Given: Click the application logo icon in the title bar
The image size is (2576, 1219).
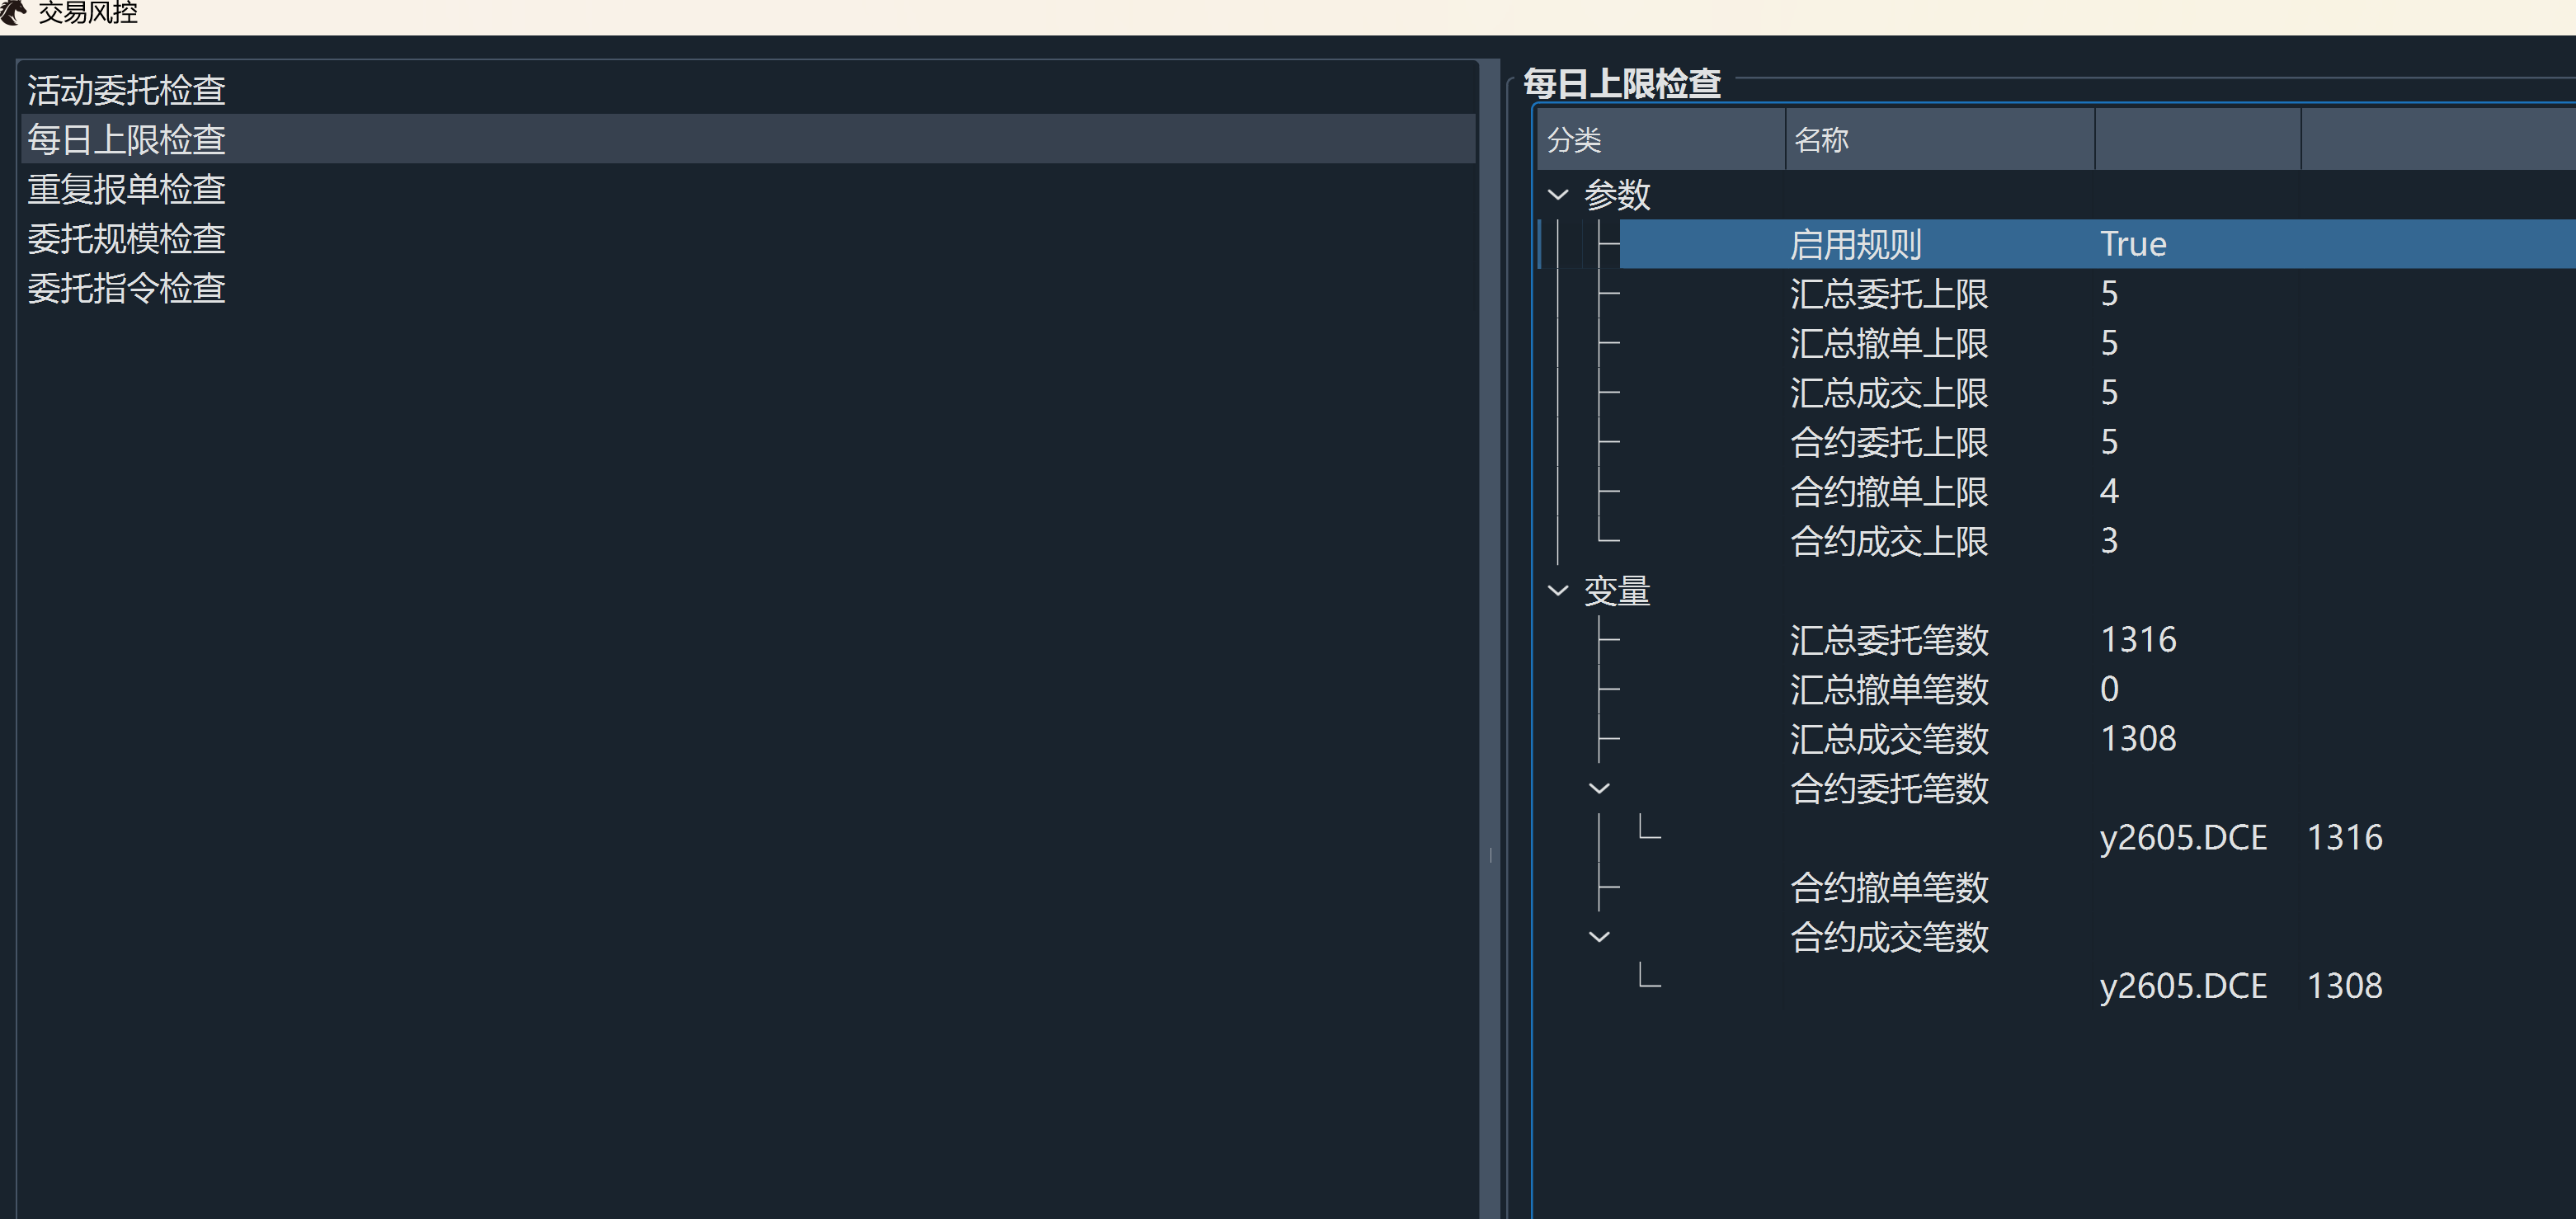Looking at the screenshot, I should coord(12,12).
